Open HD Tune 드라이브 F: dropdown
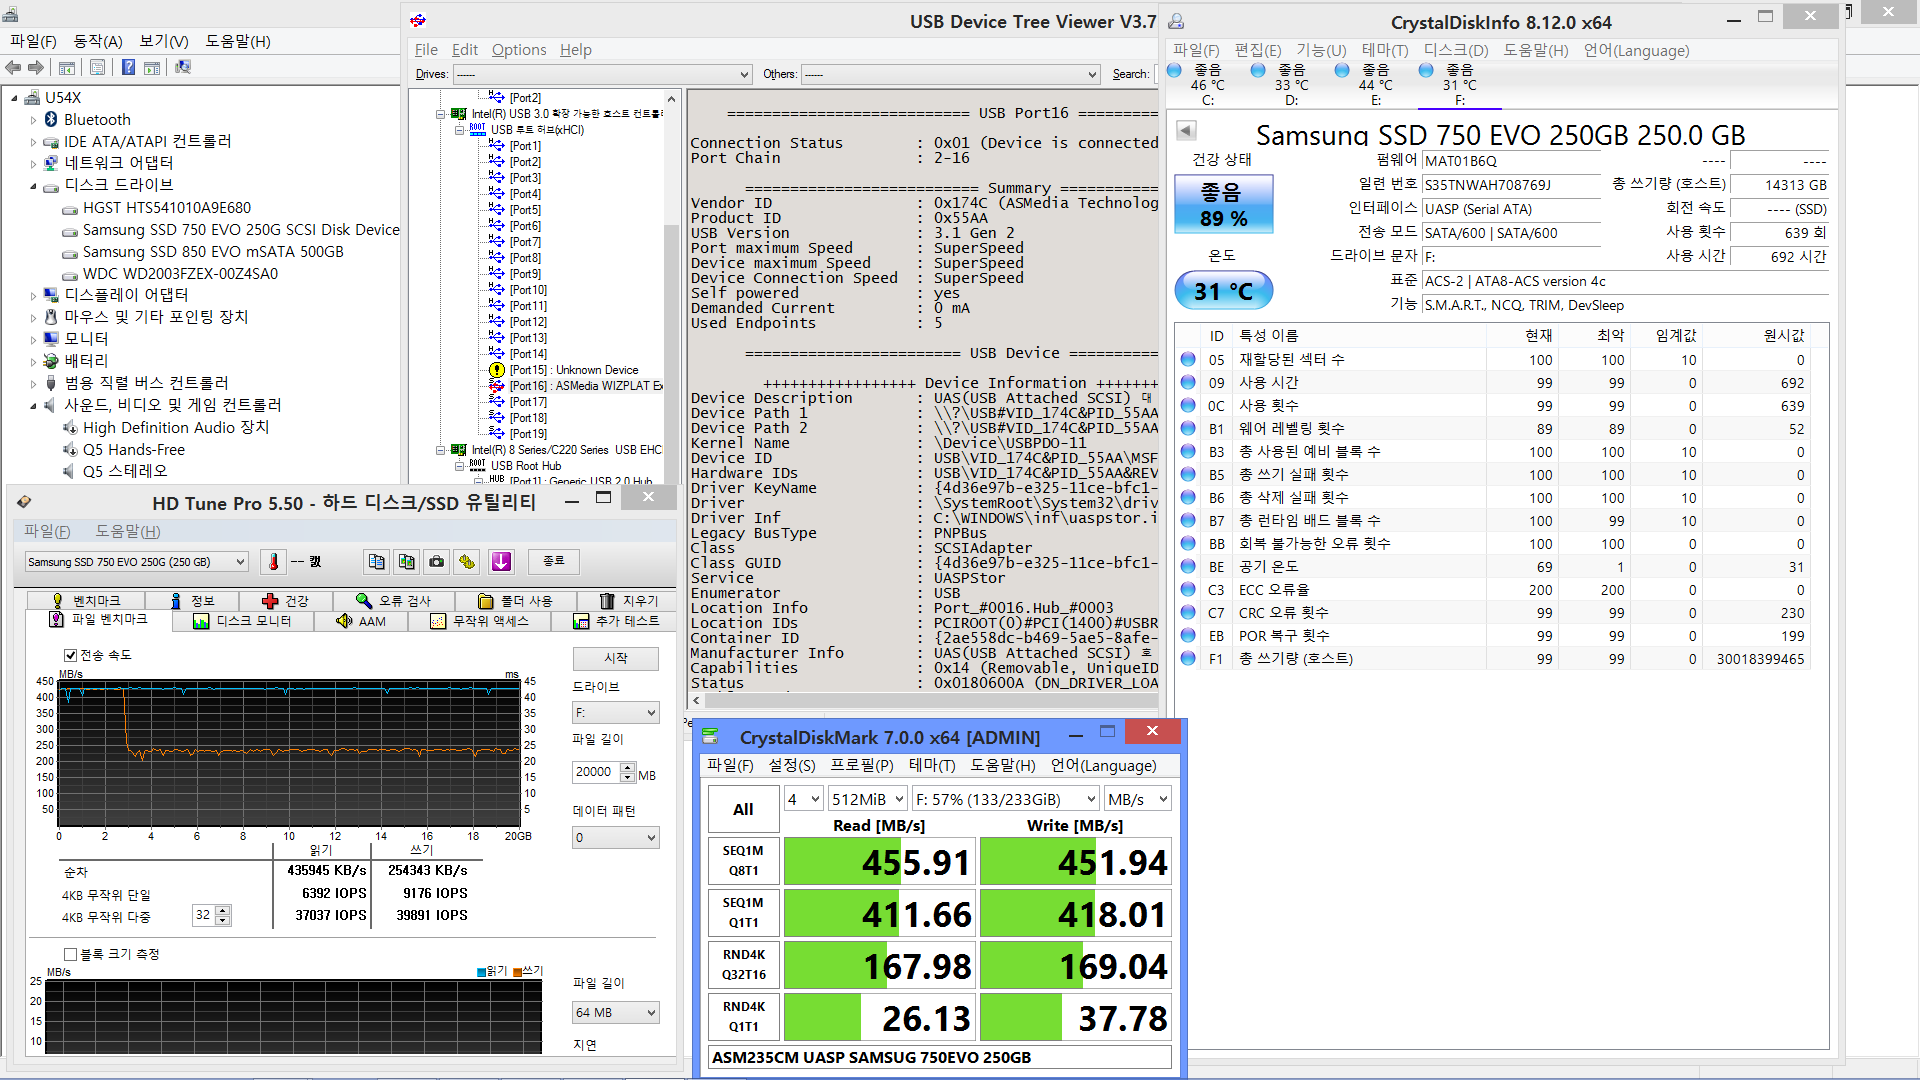1920x1080 pixels. click(615, 713)
